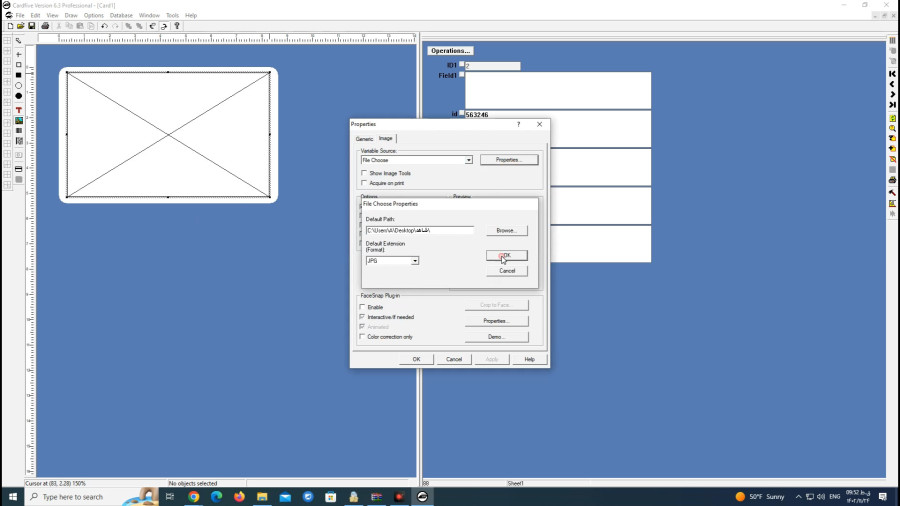
Task: Click the Demo... button
Action: pos(496,337)
